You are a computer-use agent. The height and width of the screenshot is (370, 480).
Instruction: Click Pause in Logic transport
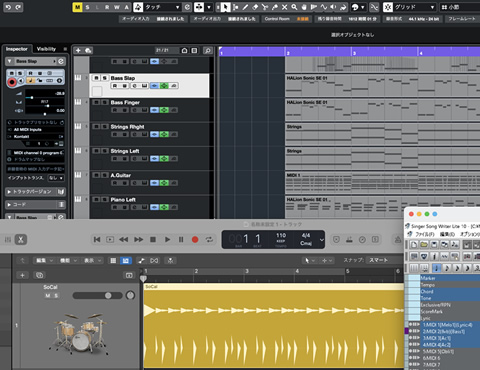pos(181,239)
